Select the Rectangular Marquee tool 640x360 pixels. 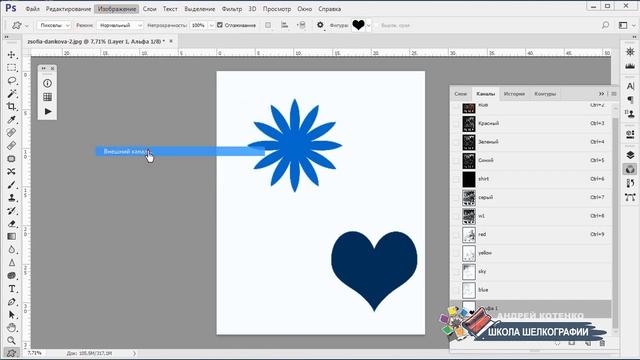tap(11, 67)
